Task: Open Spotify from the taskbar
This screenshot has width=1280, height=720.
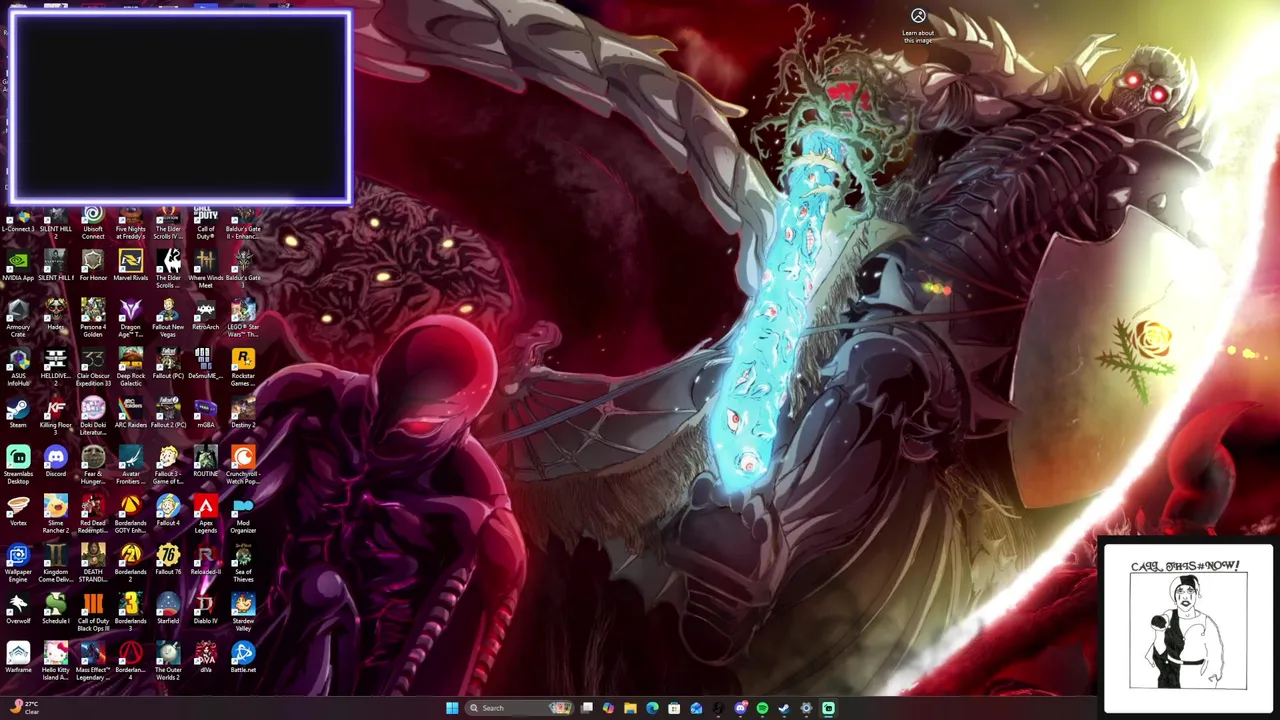Action: click(x=762, y=708)
